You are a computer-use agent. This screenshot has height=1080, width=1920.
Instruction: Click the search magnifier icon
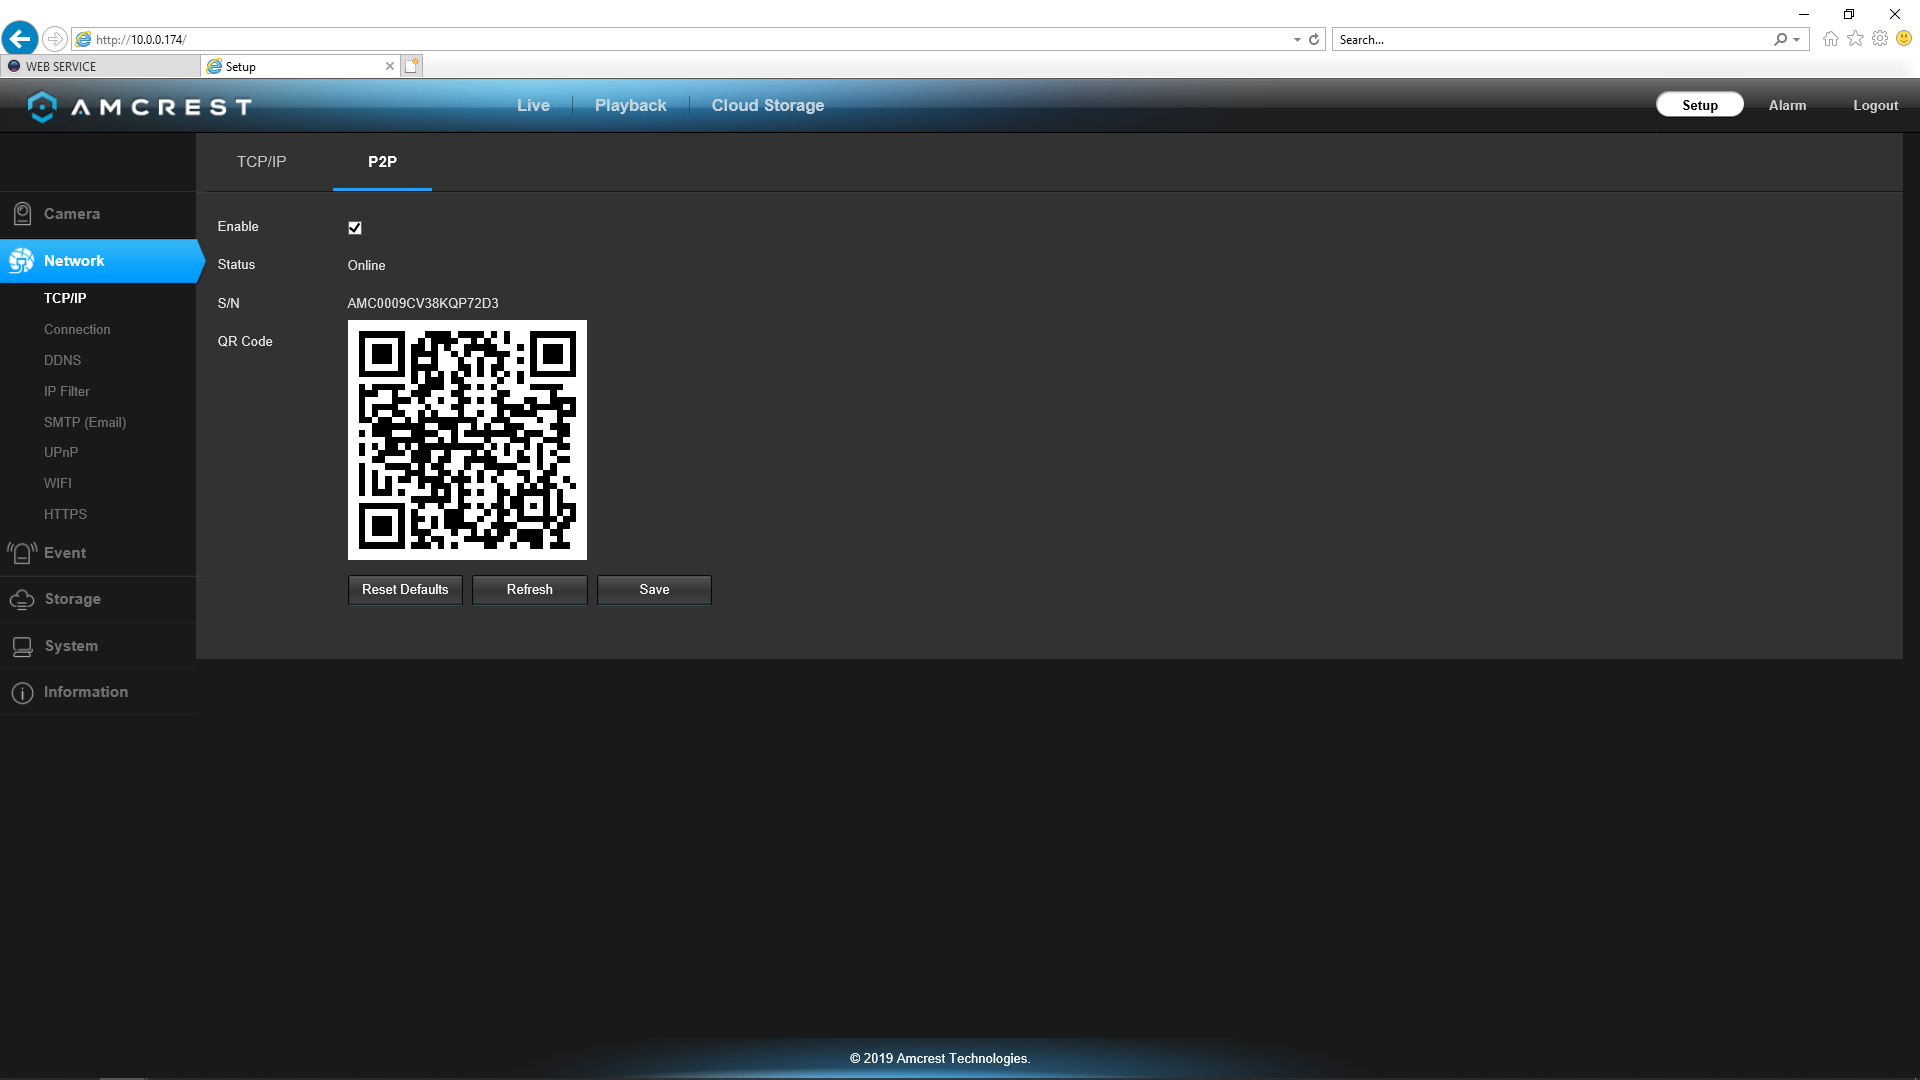click(1780, 40)
